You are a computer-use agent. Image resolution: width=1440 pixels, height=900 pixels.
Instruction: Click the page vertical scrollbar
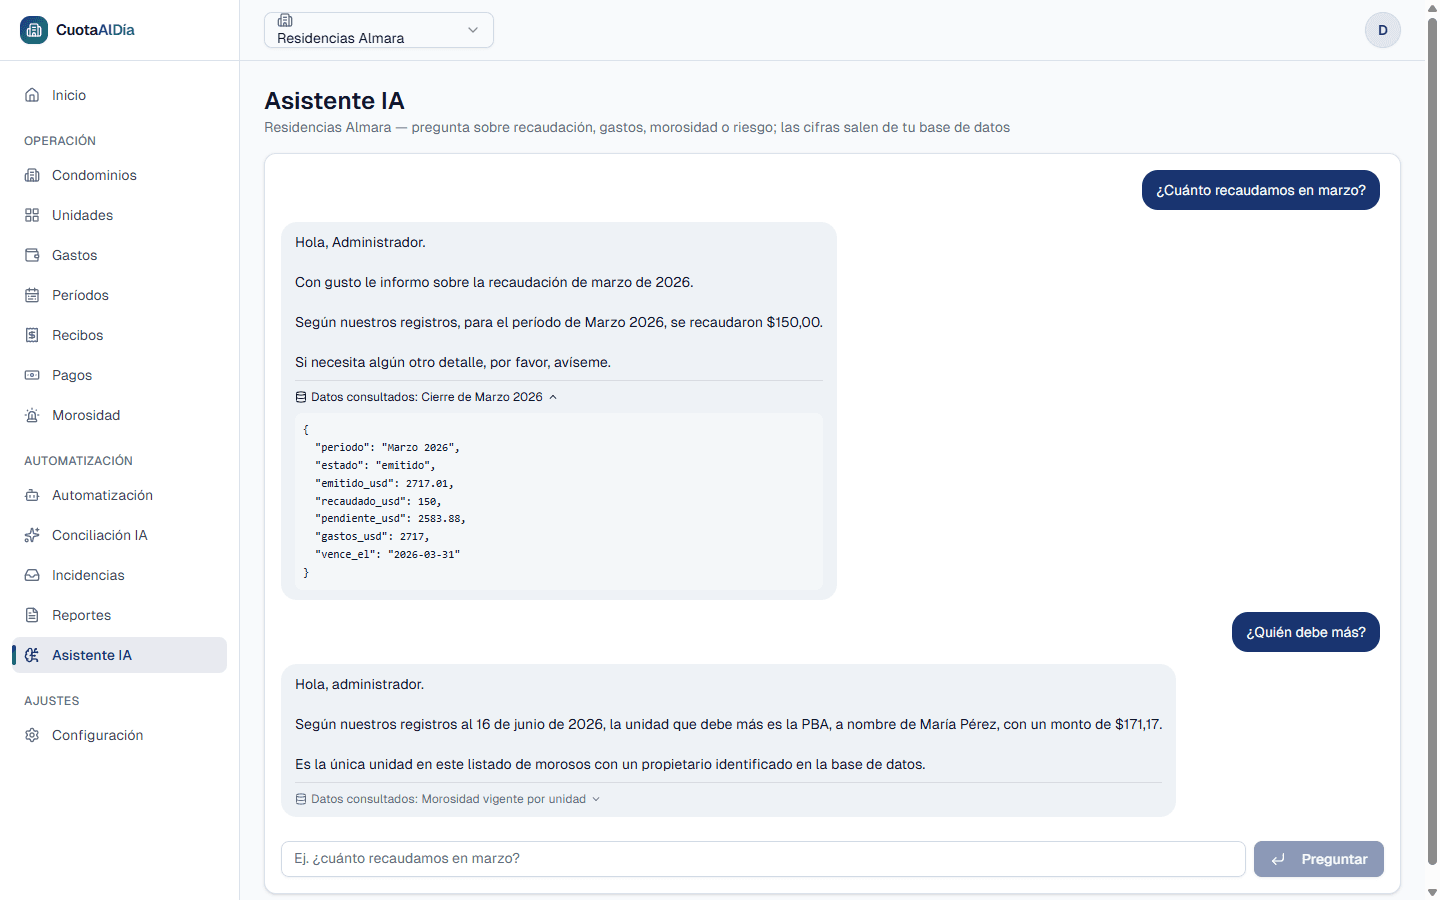tap(1432, 440)
